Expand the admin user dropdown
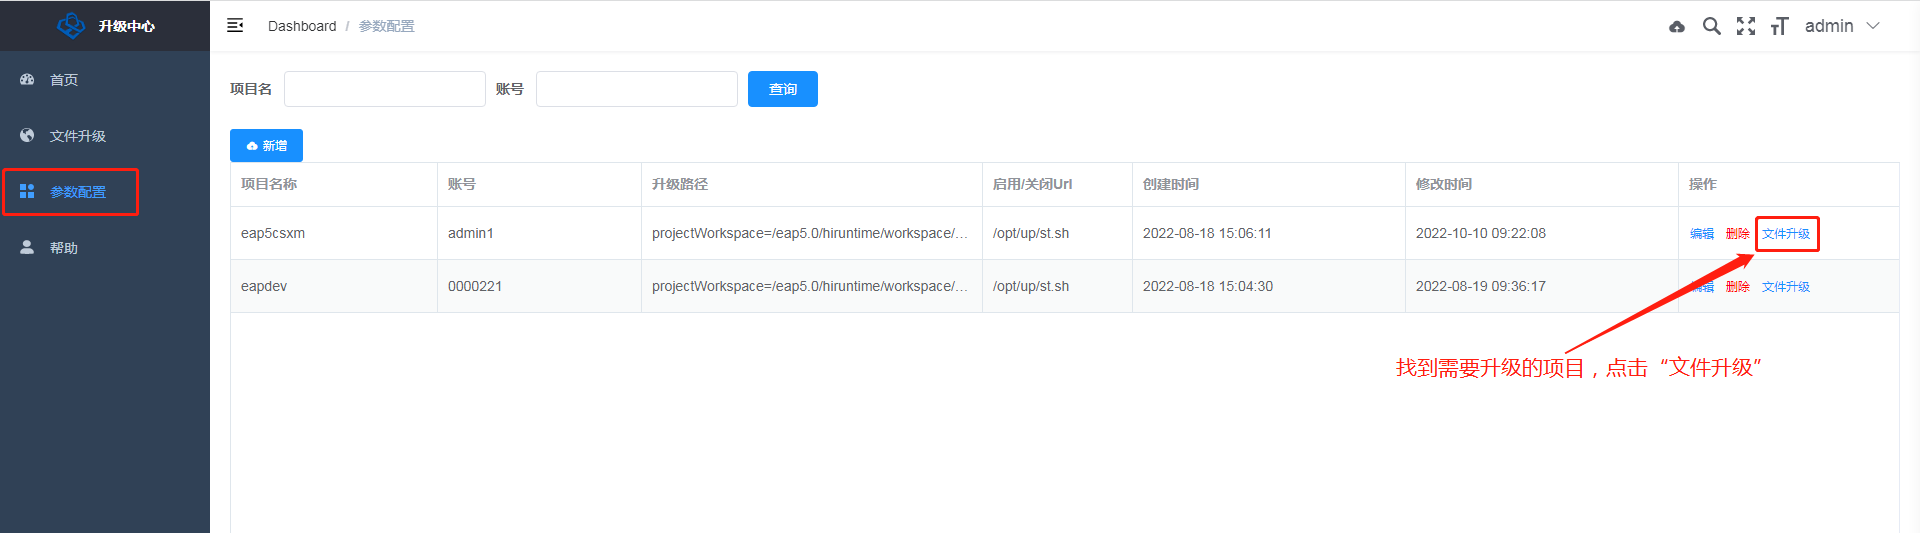The image size is (1920, 533). (x=1842, y=26)
